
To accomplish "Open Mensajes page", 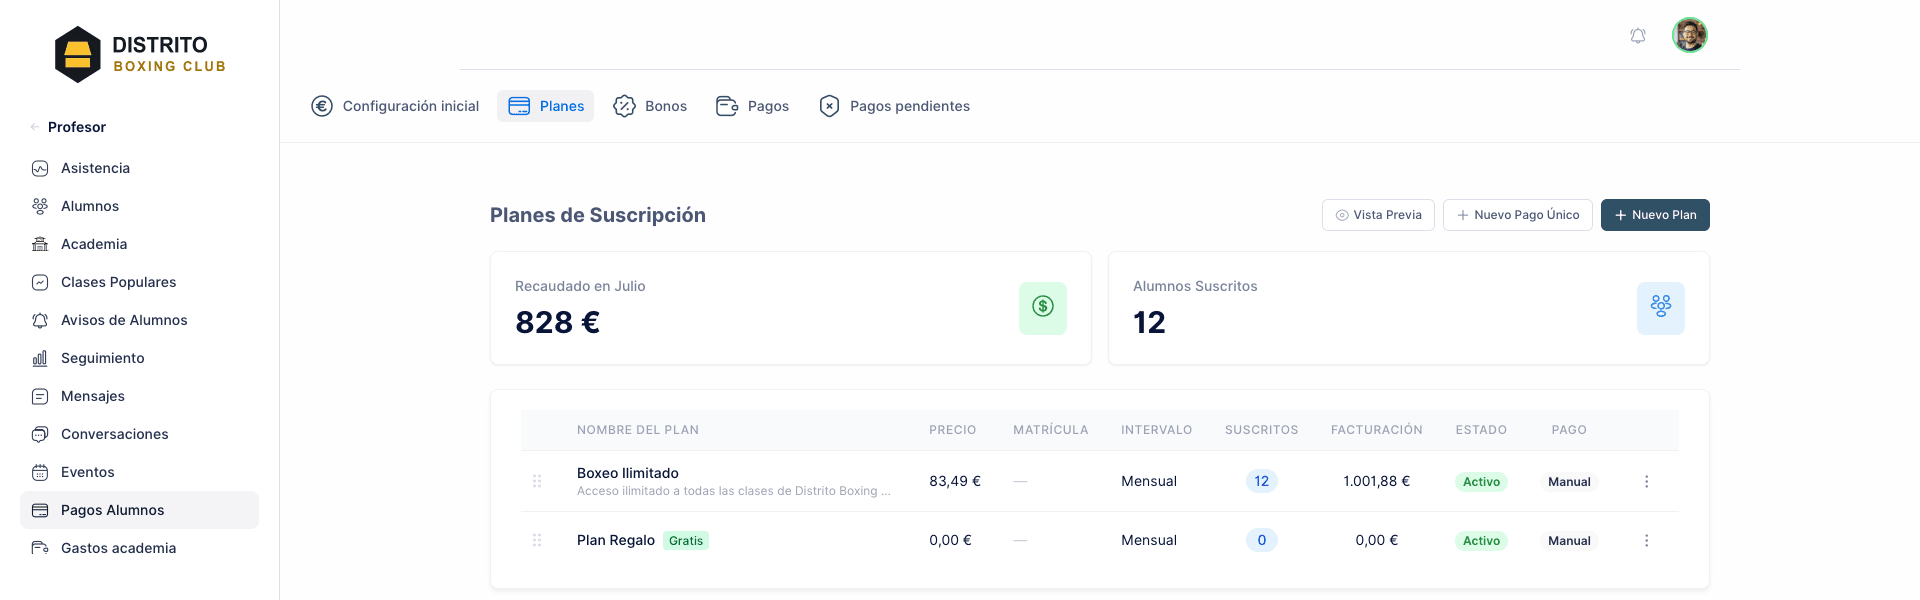I will coord(139,396).
